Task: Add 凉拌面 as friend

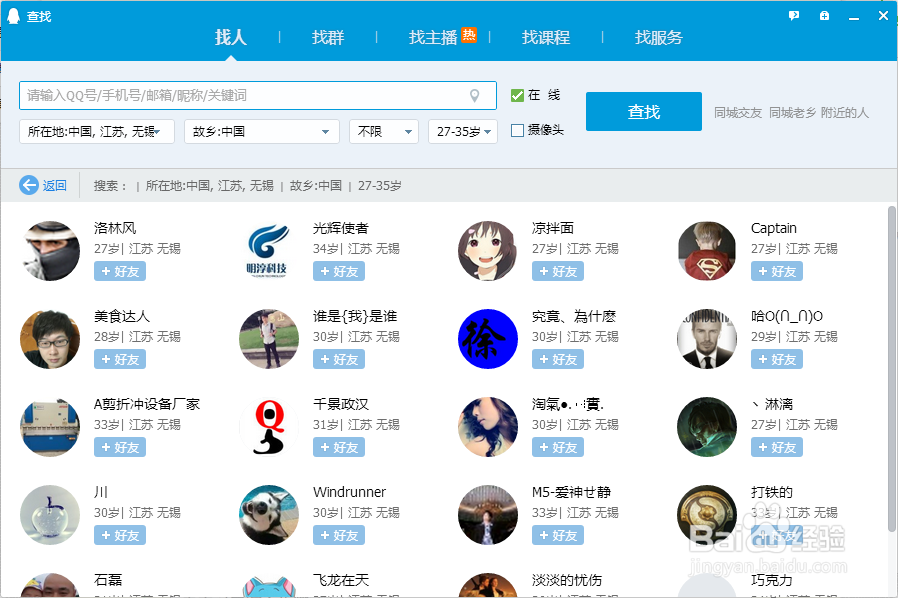Action: (558, 272)
